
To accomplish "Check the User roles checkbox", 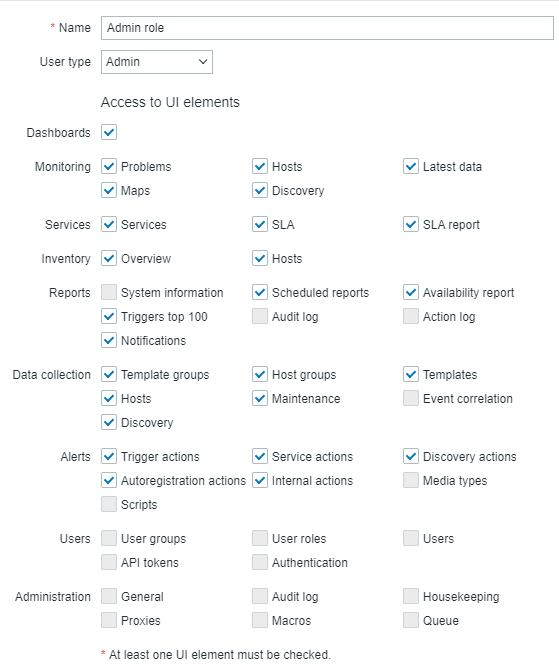I will 260,538.
